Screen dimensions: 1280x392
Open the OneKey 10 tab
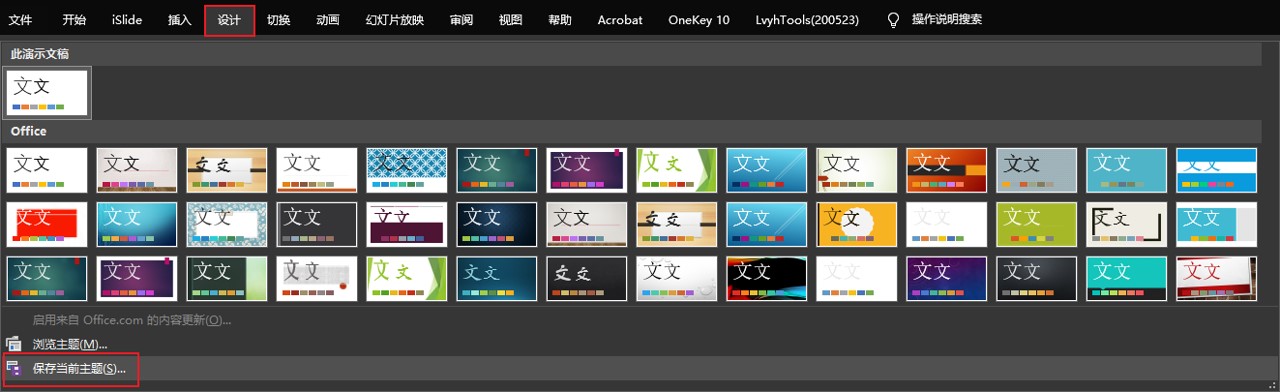coord(699,20)
